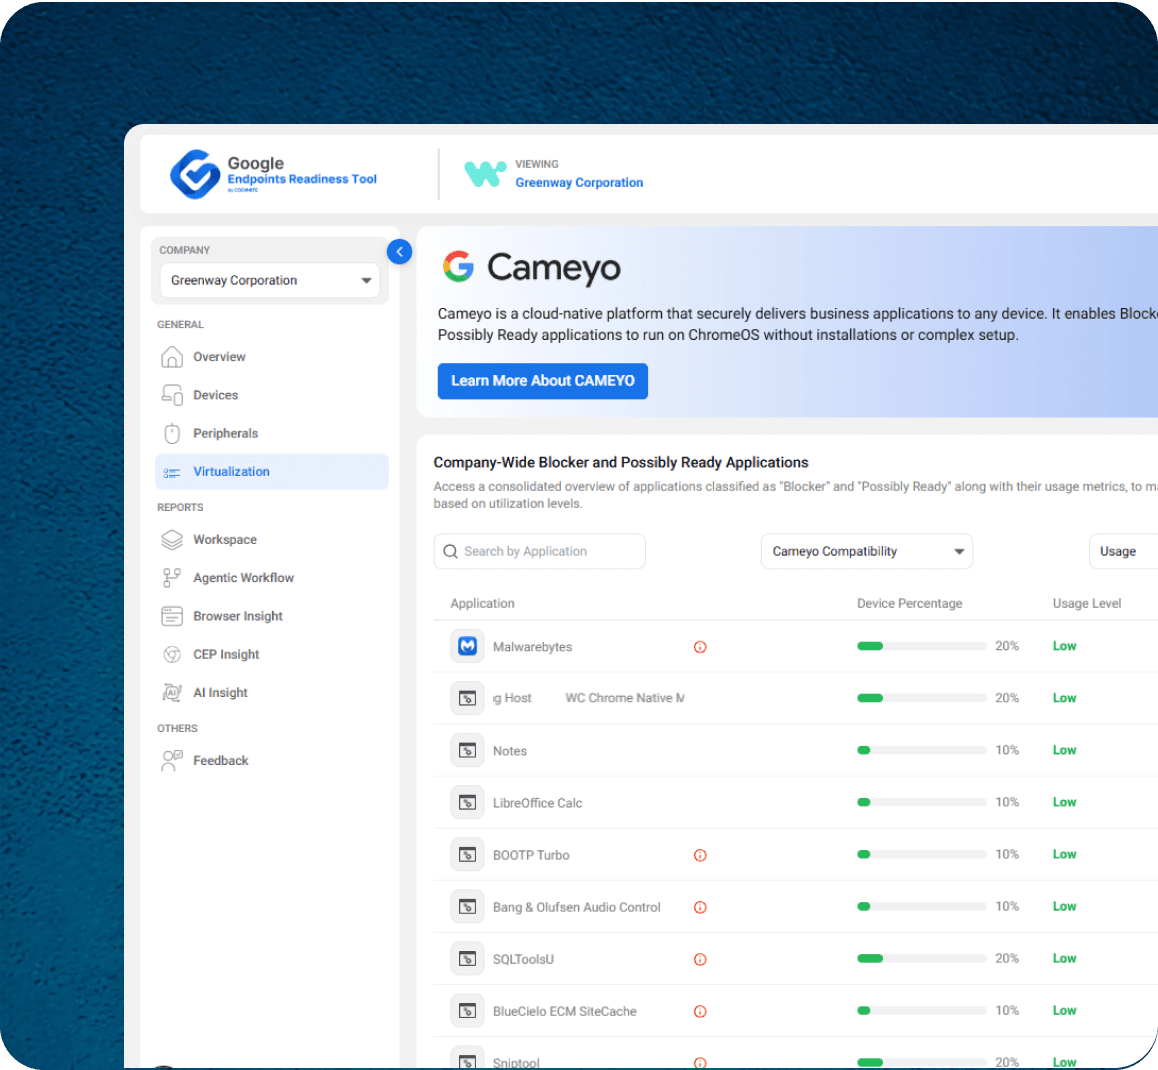Open the Company dropdown showing Greenway Corporation
The image size is (1158, 1070).
tap(270, 281)
